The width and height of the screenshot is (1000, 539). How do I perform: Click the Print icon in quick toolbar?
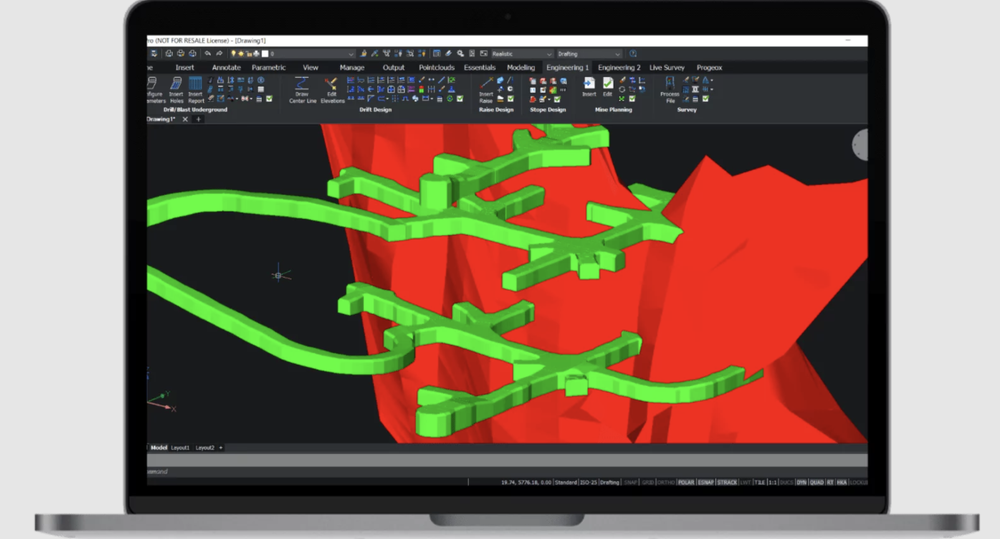[169, 54]
